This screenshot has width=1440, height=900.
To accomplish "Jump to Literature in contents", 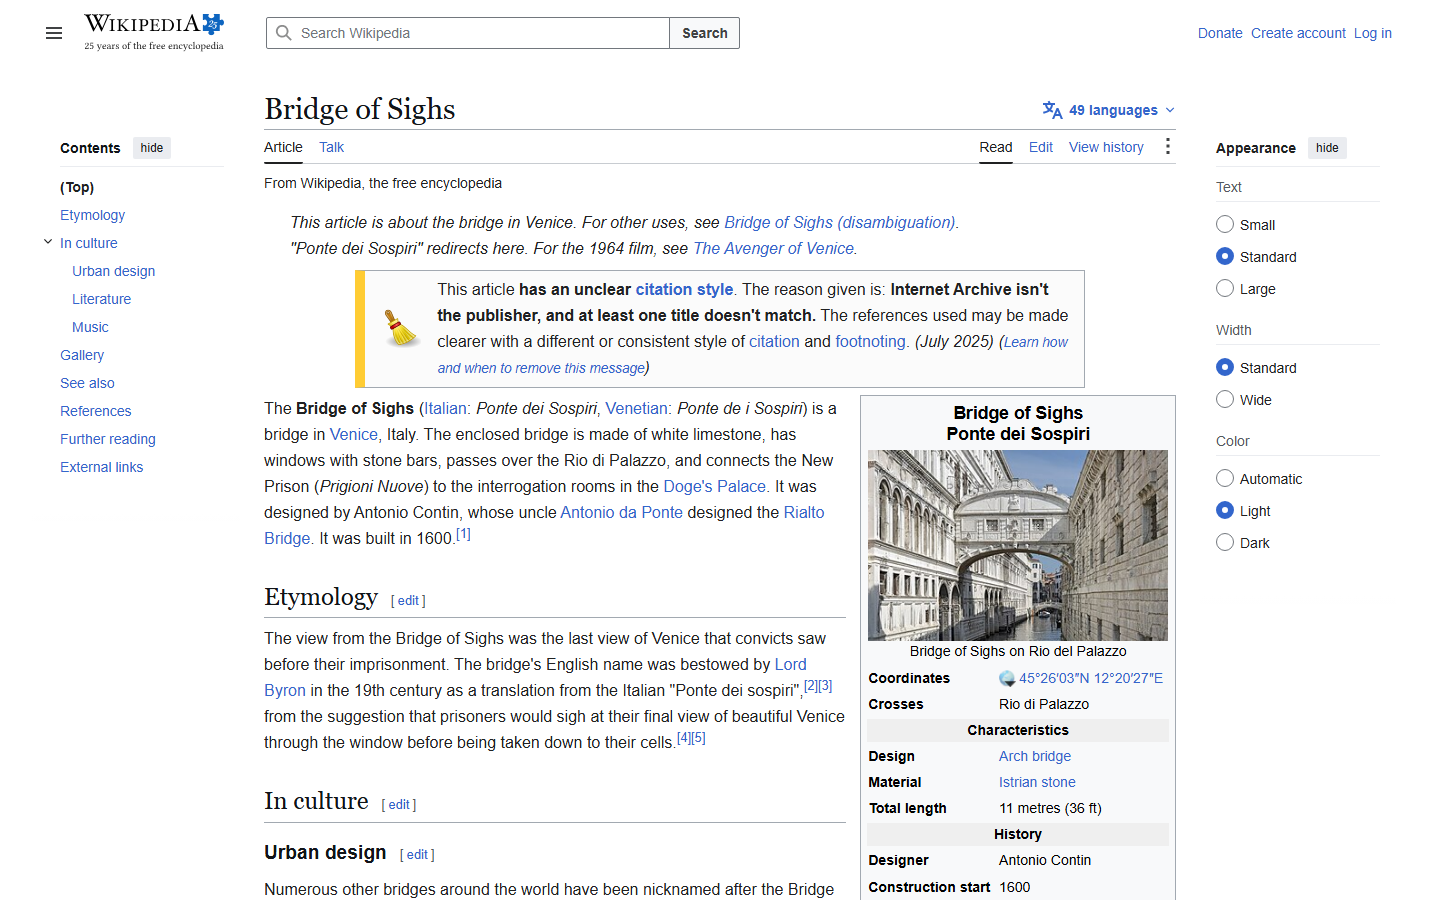I will click(x=101, y=299).
